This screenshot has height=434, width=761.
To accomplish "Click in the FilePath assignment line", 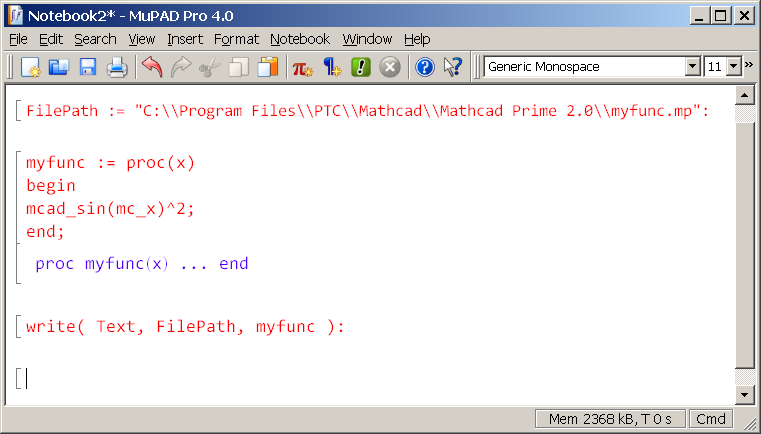I will (x=367, y=111).
